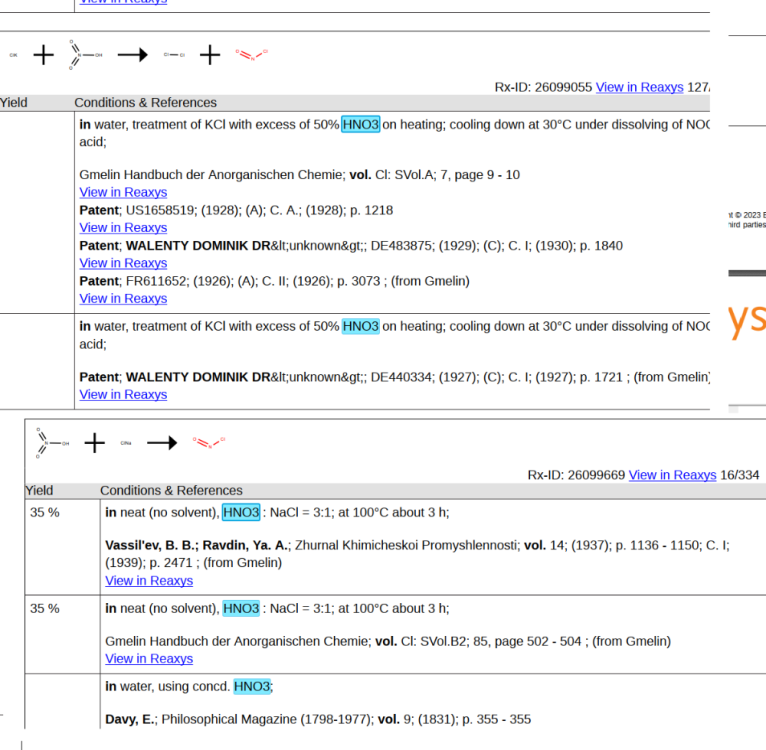The height and width of the screenshot is (750, 766).
Task: Open View in Reaxys below Patent US1658519
Action: coord(123,228)
